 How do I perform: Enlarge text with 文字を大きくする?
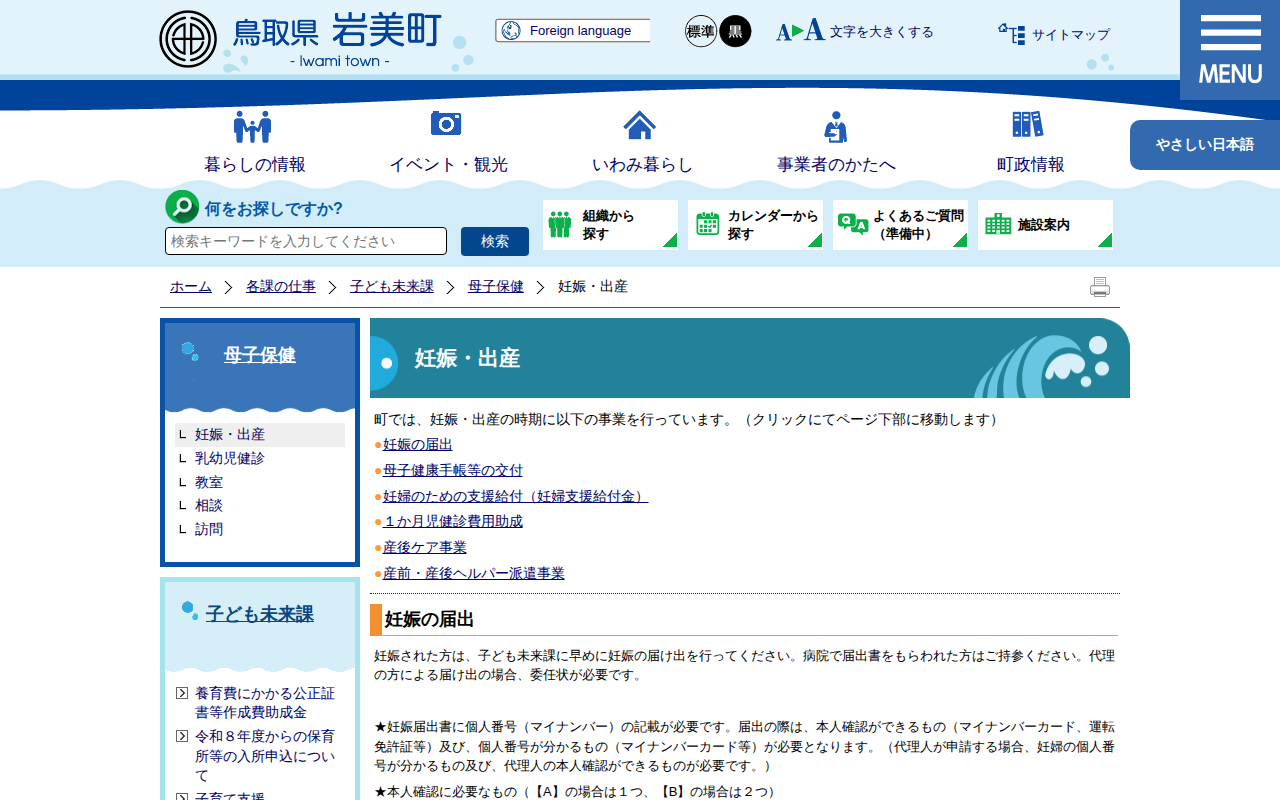click(x=855, y=31)
